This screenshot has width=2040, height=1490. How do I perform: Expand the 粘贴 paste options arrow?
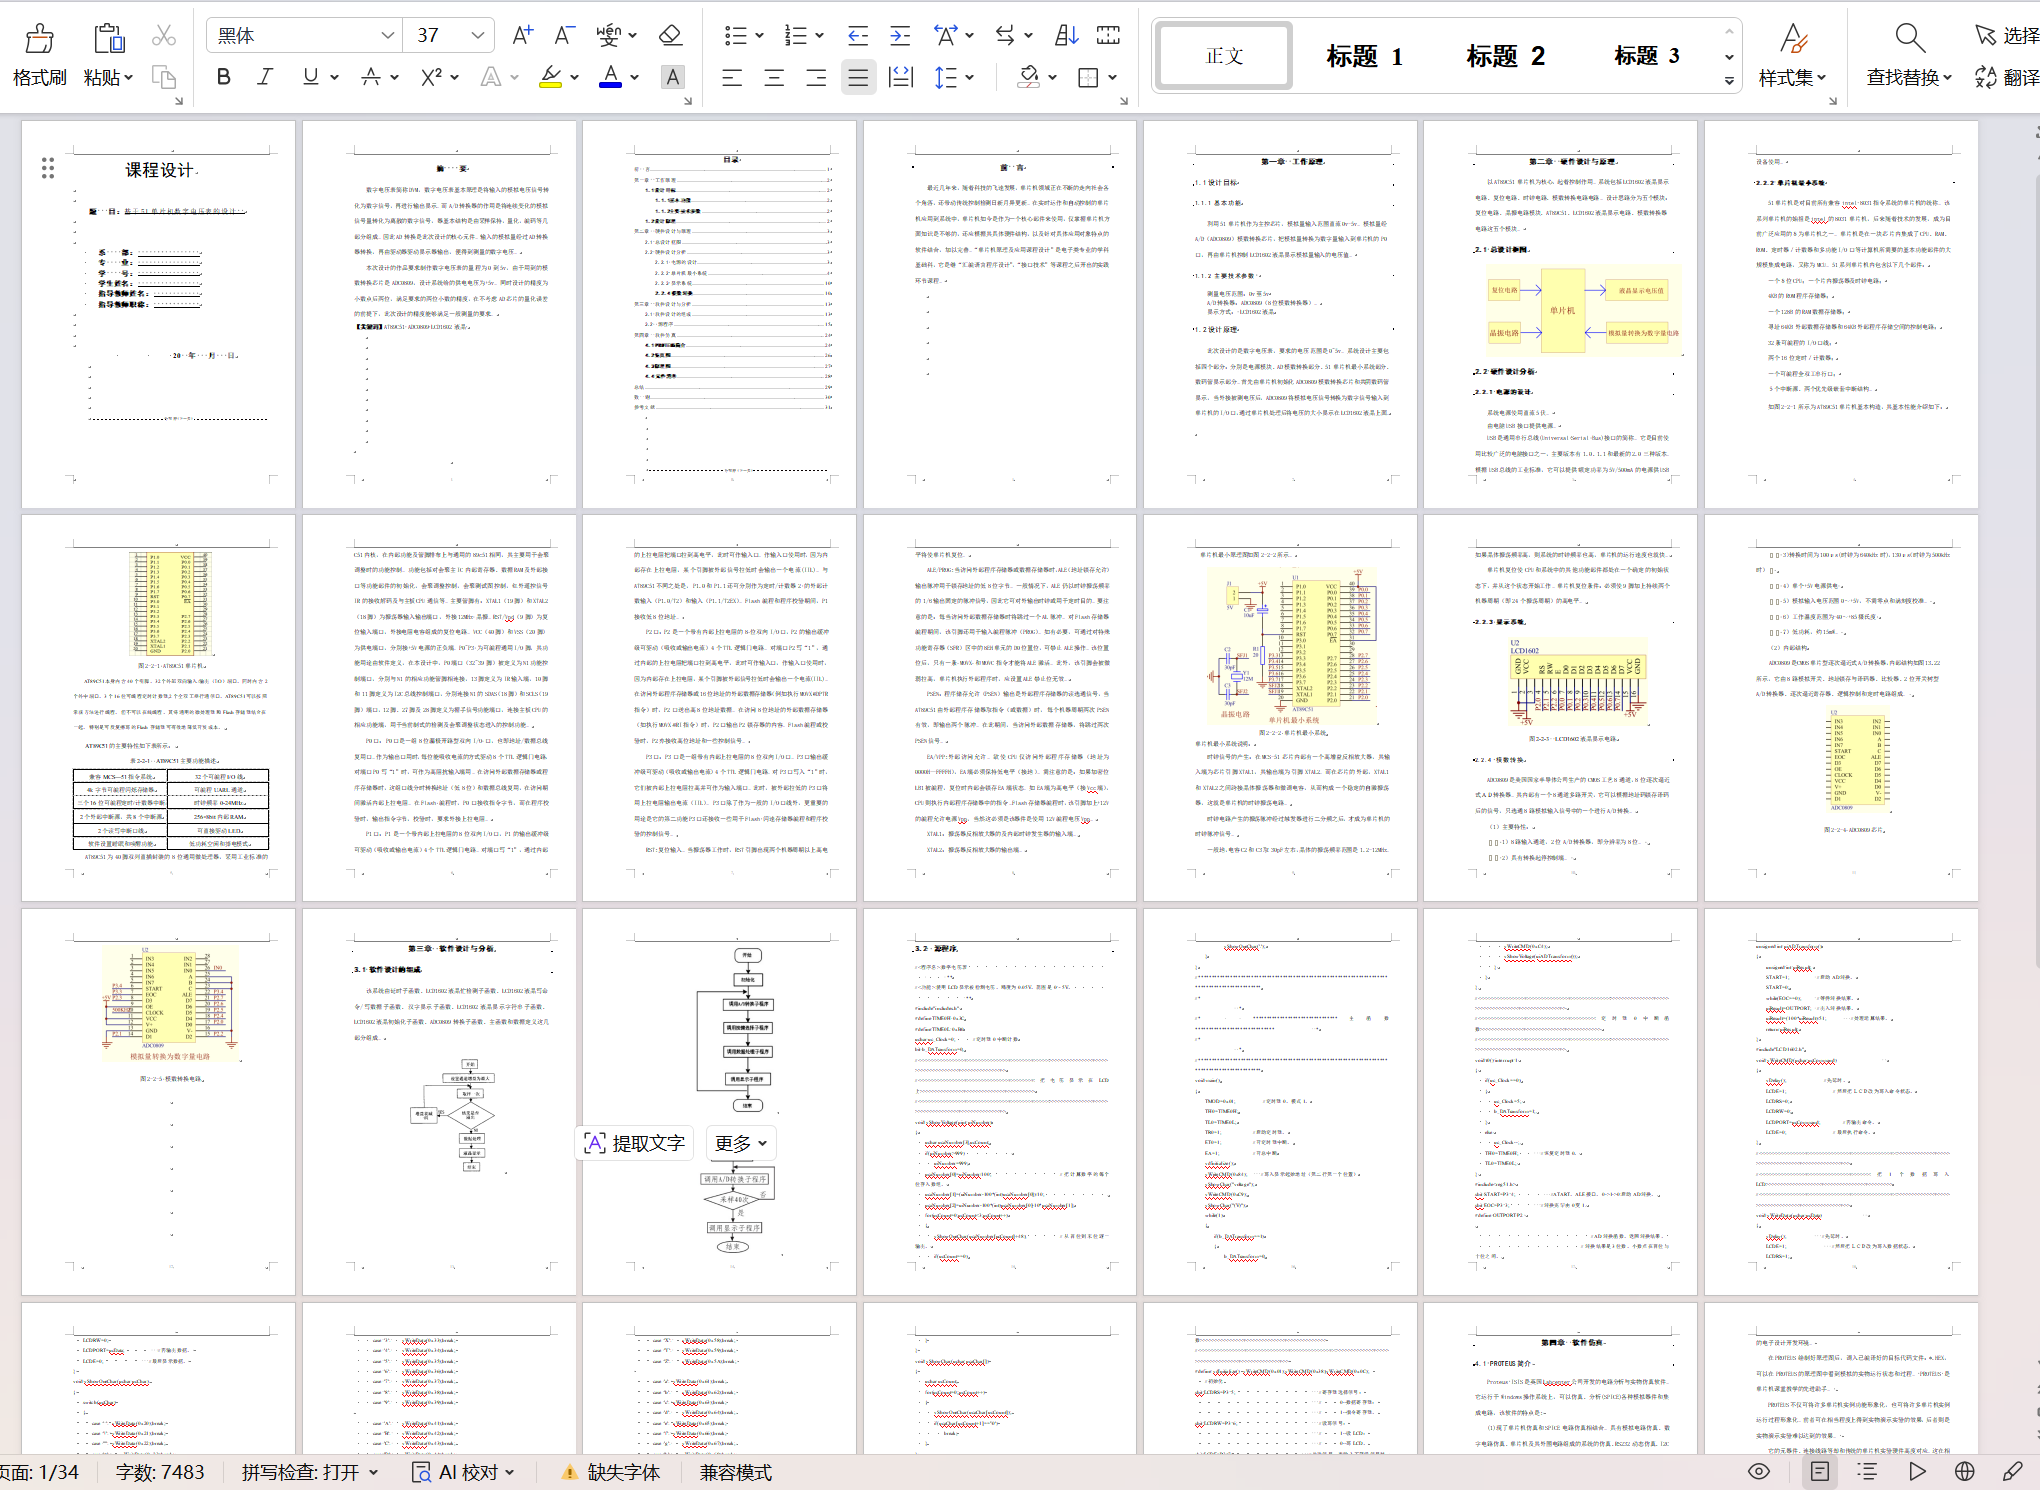(x=129, y=78)
